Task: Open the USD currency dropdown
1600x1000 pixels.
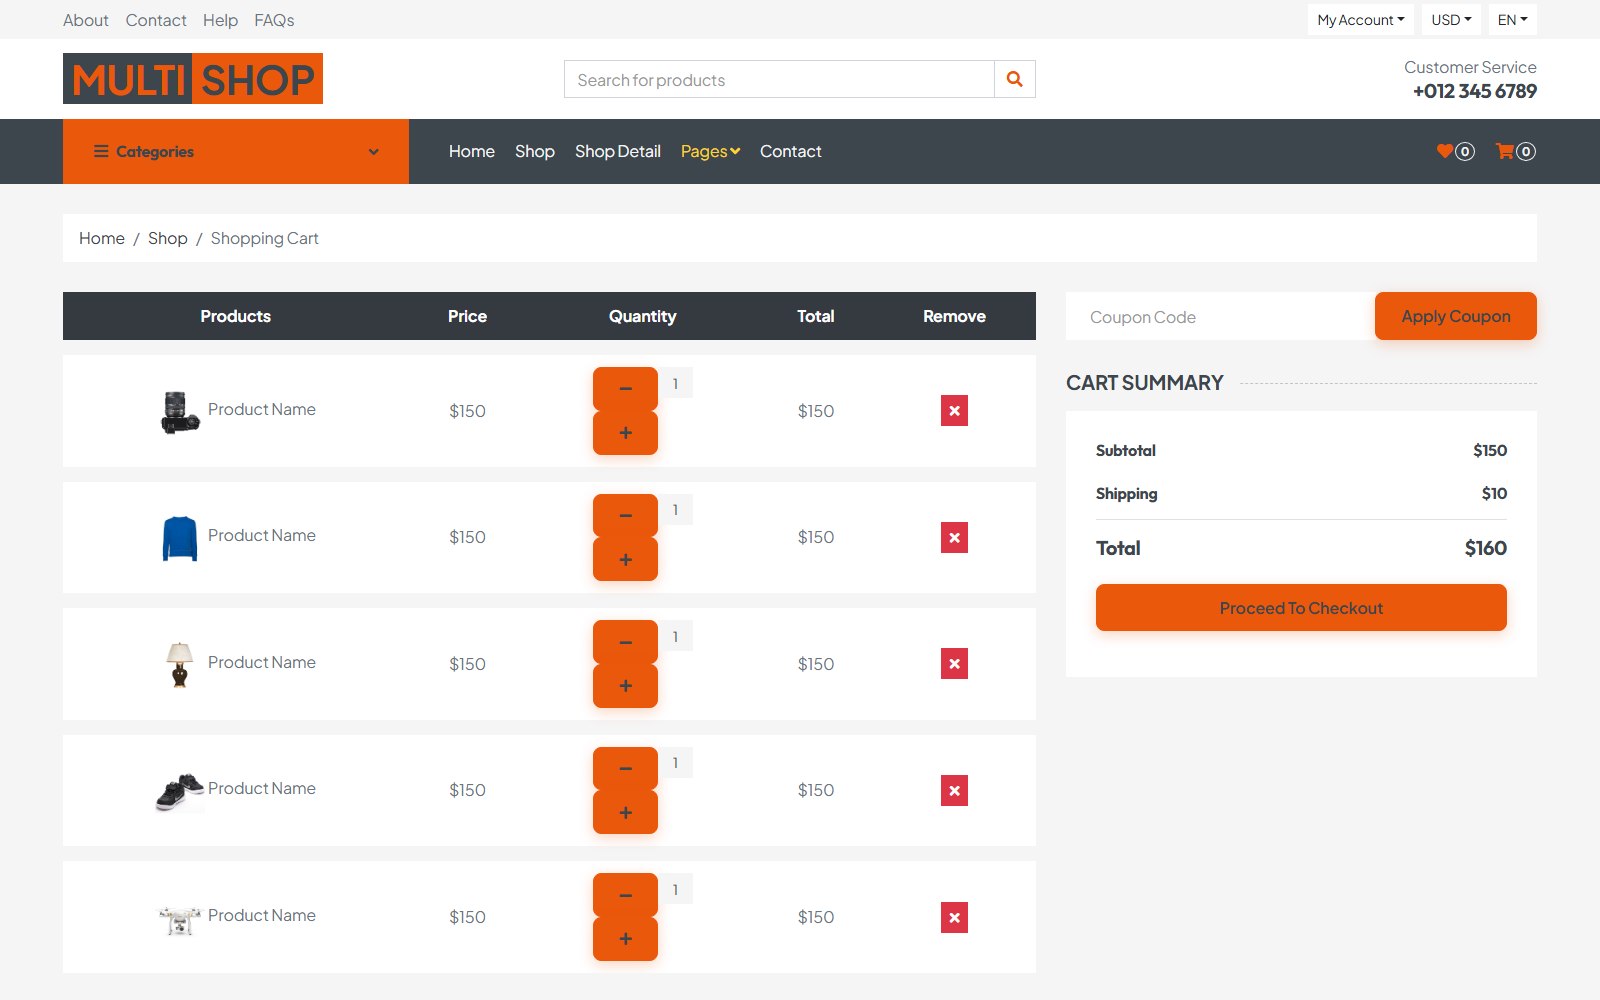Action: coord(1451,20)
